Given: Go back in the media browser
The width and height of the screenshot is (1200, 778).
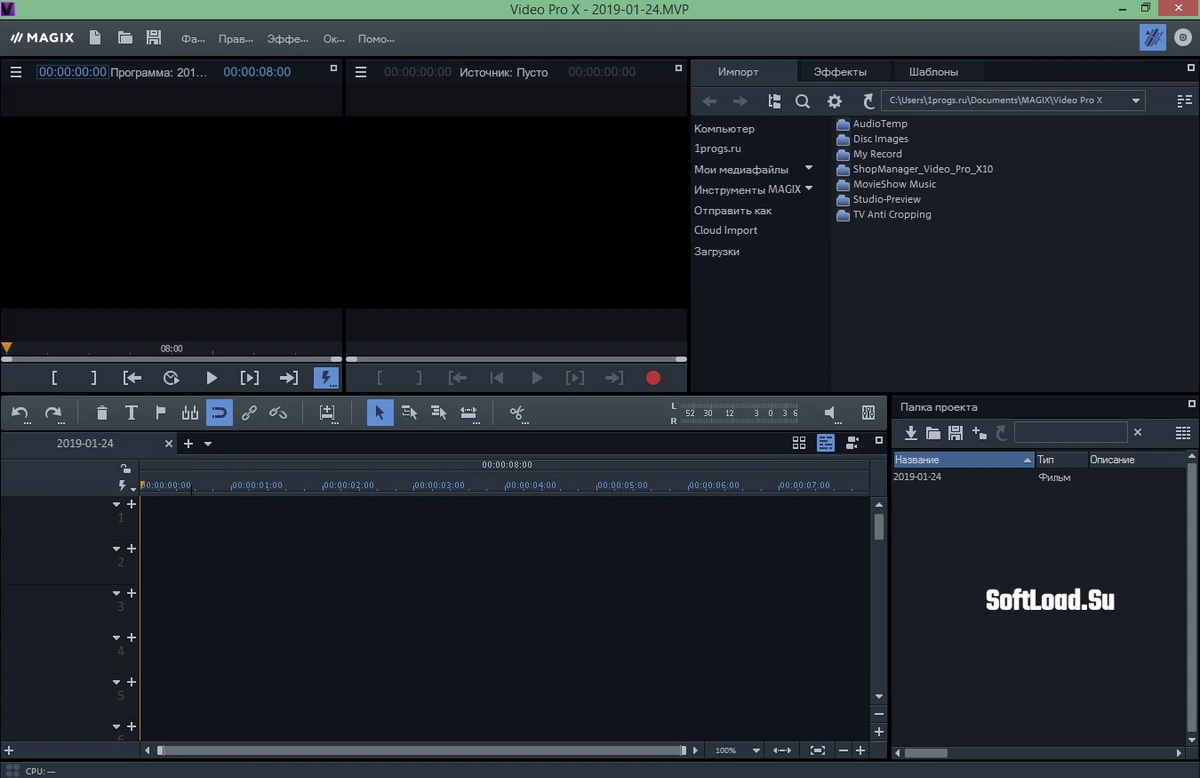Looking at the screenshot, I should pyautogui.click(x=709, y=101).
